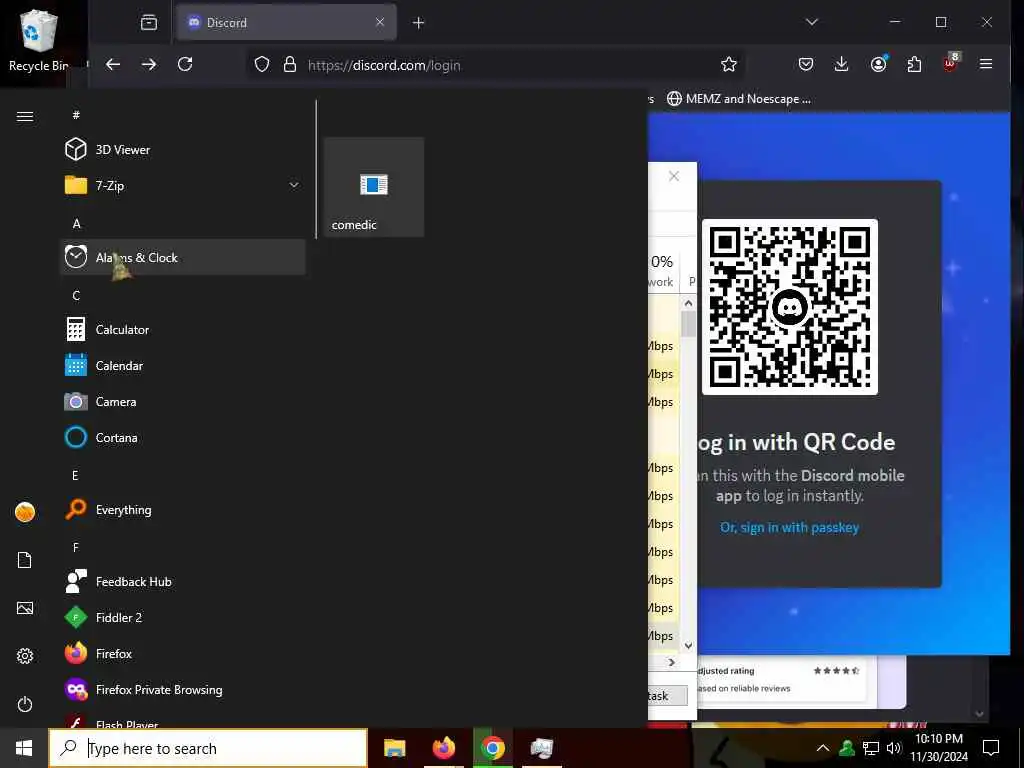Open the network tray icon
This screenshot has width=1024, height=768.
871,748
